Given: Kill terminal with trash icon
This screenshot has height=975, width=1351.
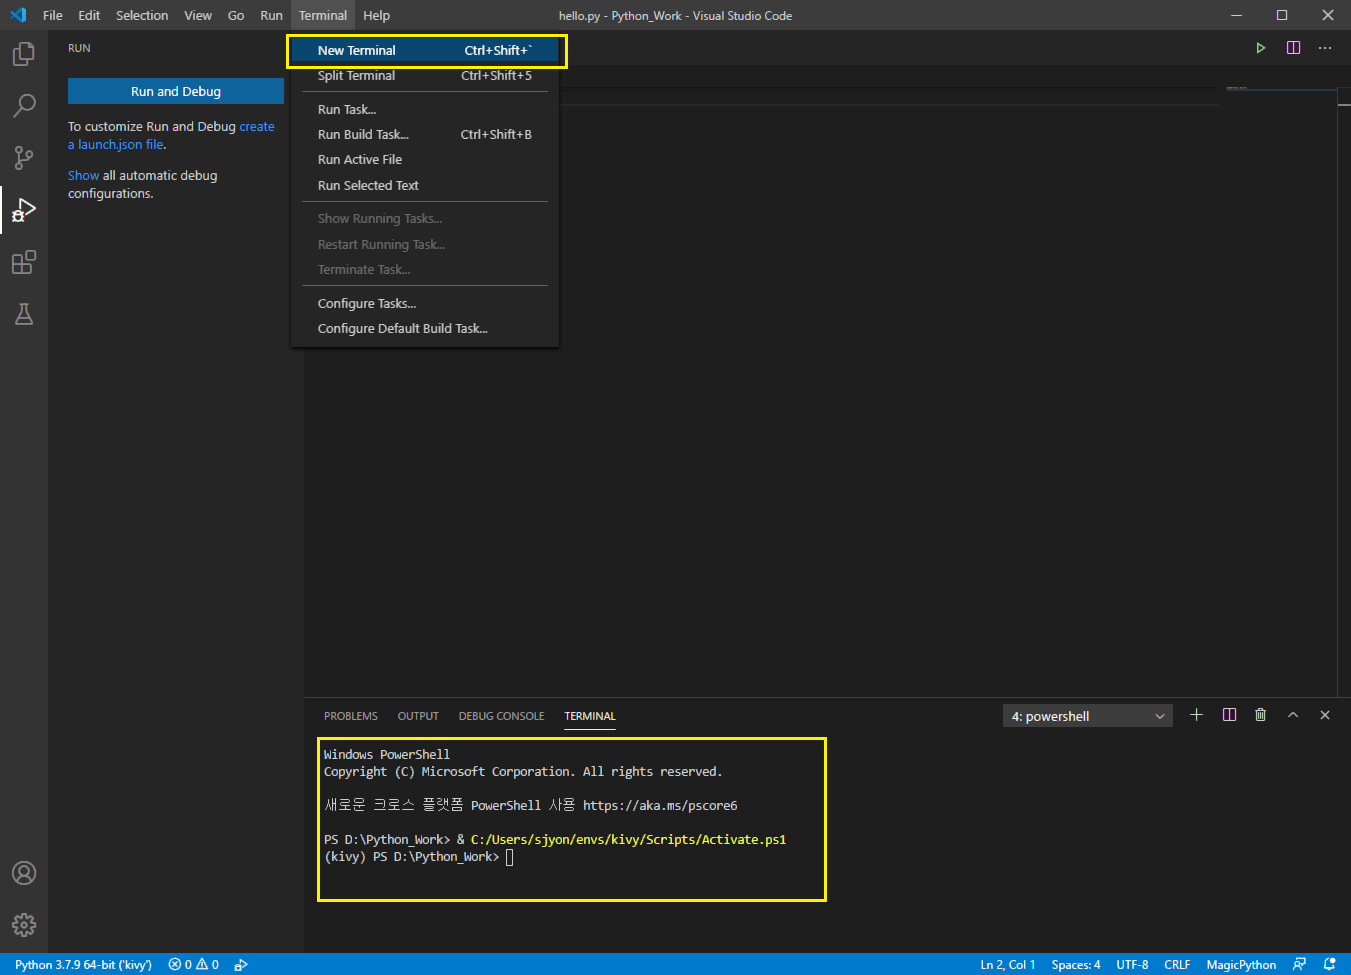Looking at the screenshot, I should [1260, 715].
